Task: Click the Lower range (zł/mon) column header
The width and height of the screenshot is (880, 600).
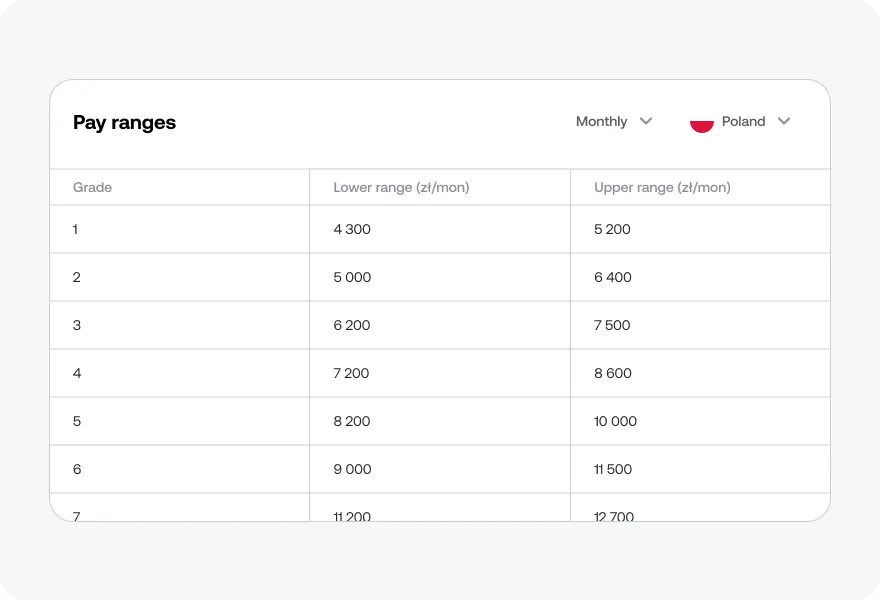Action: [x=440, y=187]
